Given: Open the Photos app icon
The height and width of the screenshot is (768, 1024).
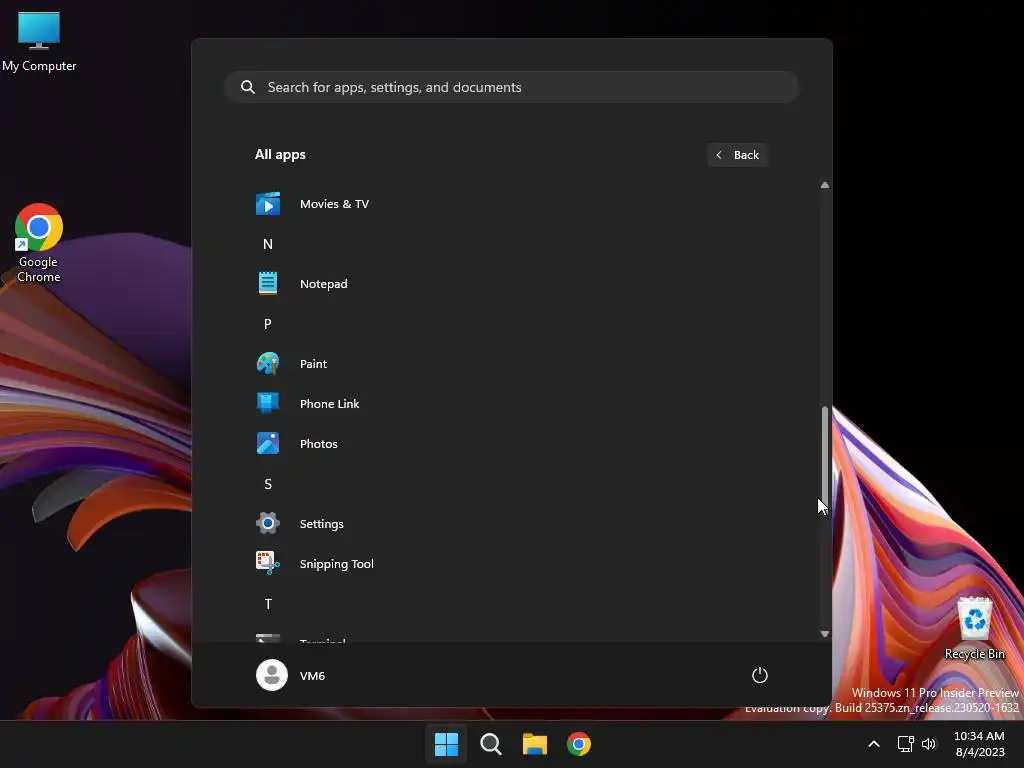Looking at the screenshot, I should tap(268, 443).
